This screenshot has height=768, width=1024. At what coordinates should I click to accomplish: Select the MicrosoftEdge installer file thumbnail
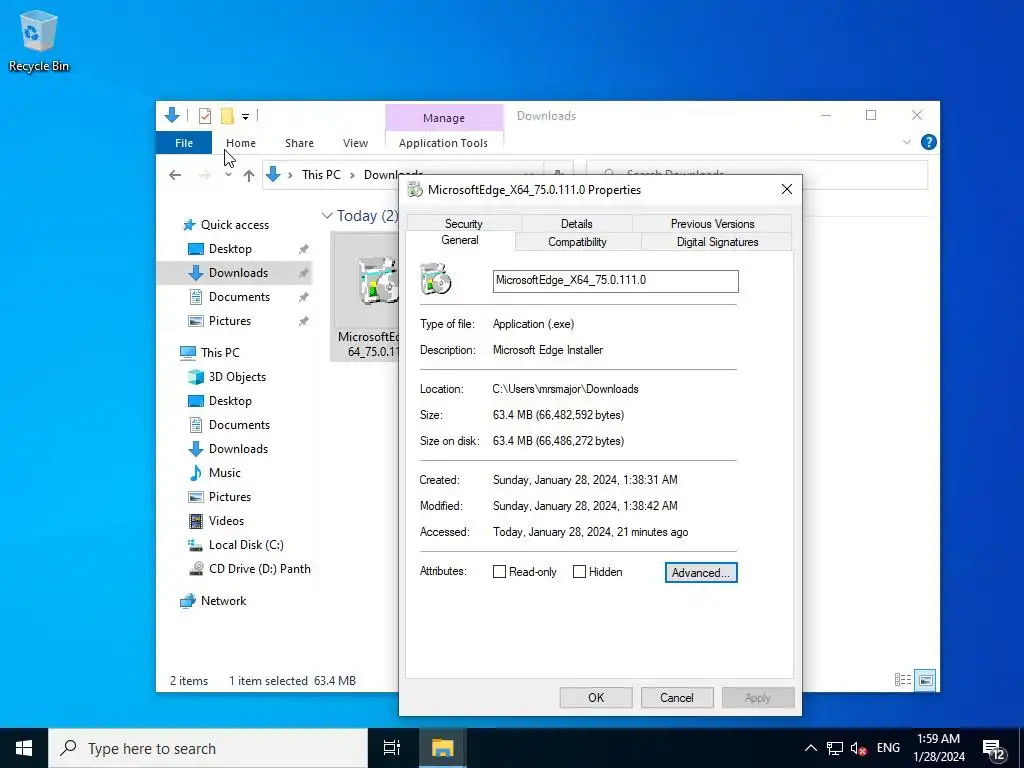[366, 296]
